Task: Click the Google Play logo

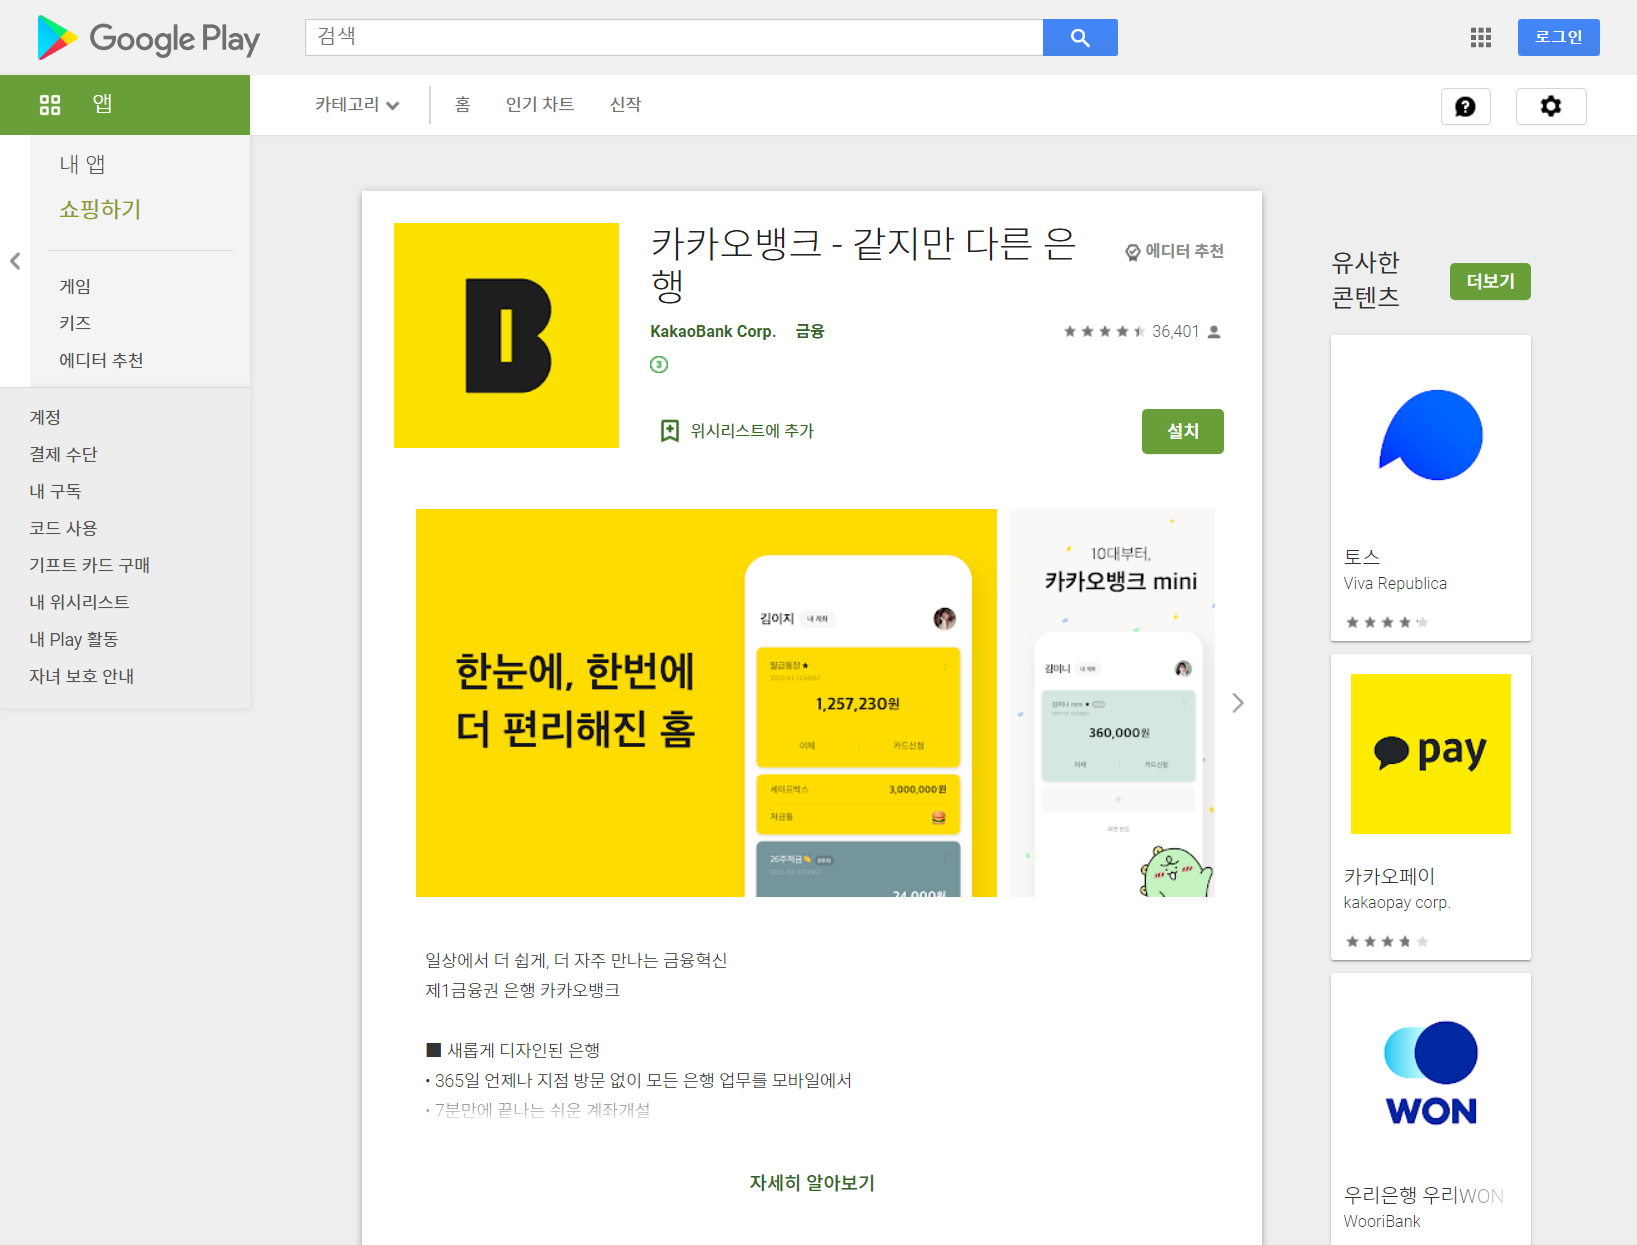Action: pyautogui.click(x=148, y=38)
